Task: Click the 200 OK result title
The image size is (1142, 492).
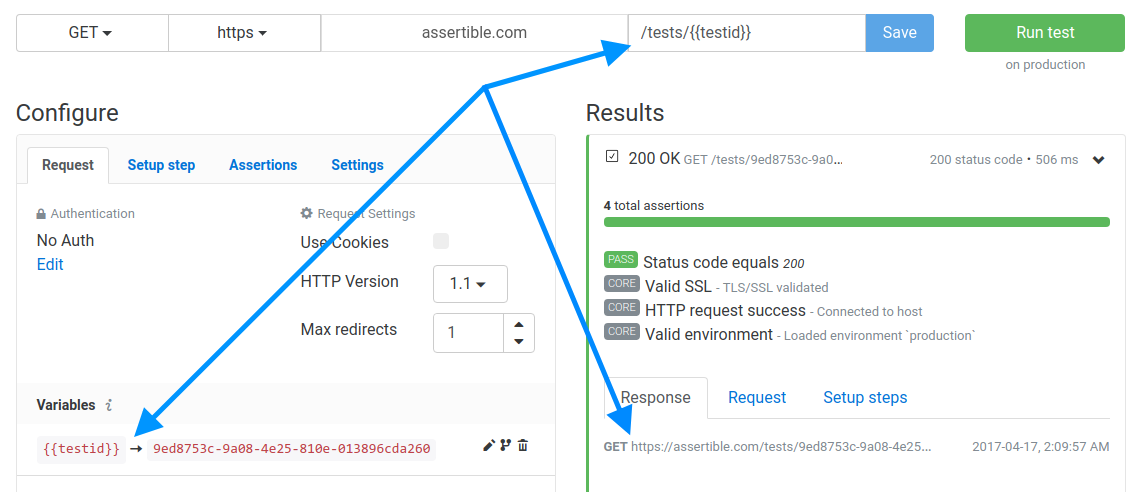Action: click(x=654, y=159)
